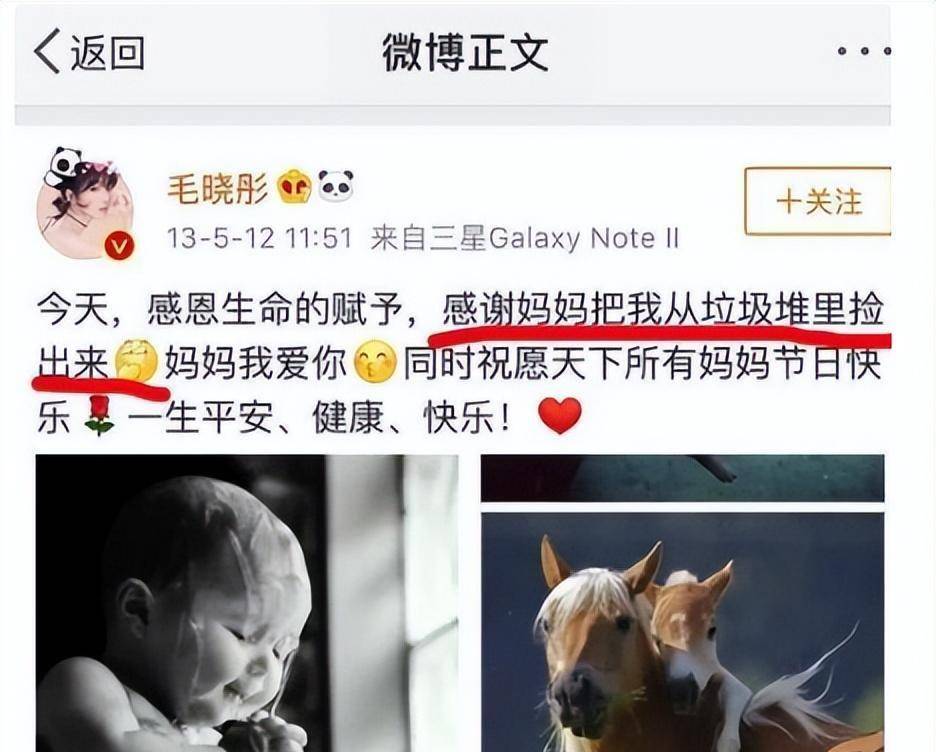
Task: Tap the back arrow chevron
Action: tap(47, 51)
